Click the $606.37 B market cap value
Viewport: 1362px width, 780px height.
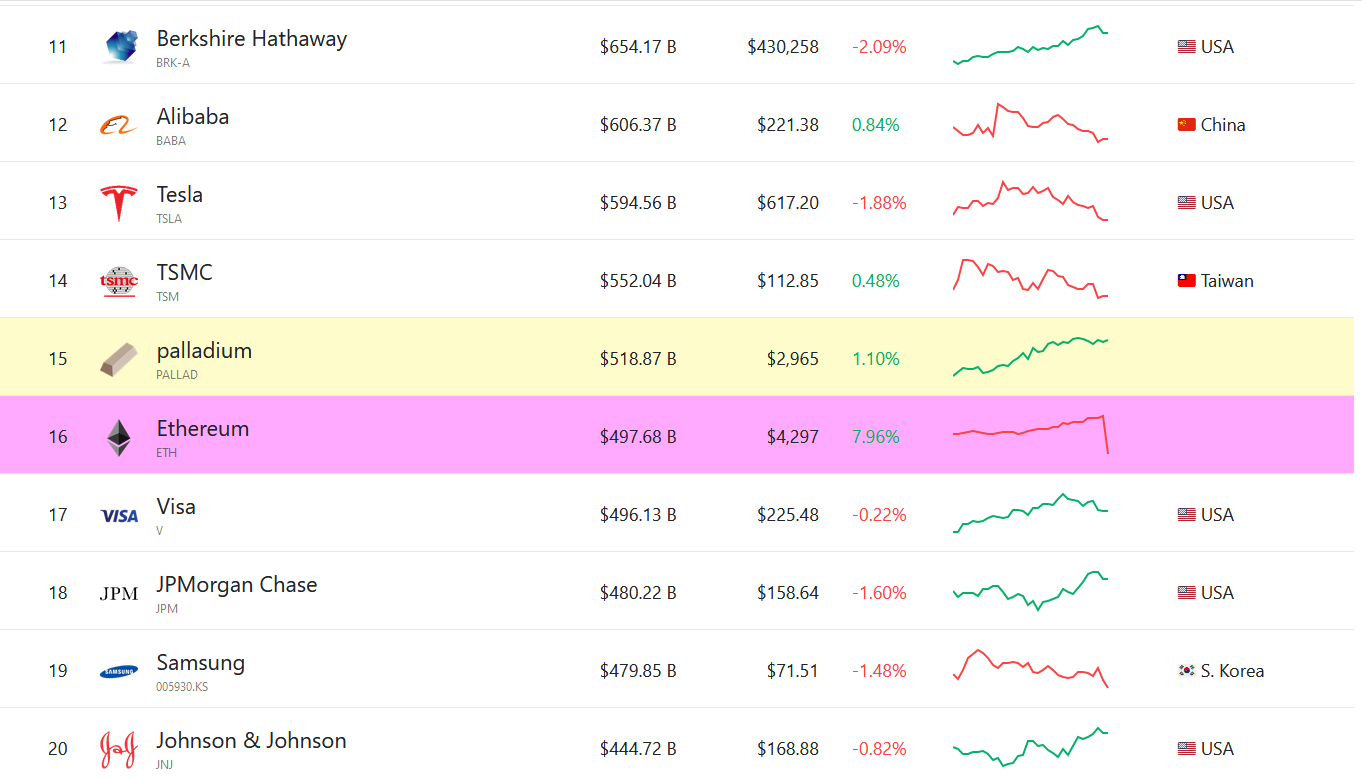coord(638,125)
